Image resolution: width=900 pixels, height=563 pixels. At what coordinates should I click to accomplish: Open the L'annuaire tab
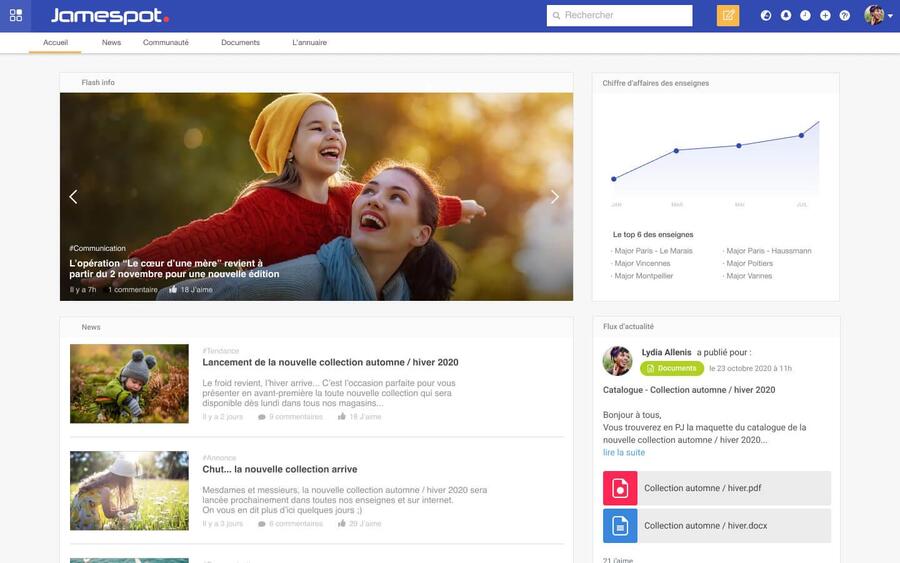point(309,42)
